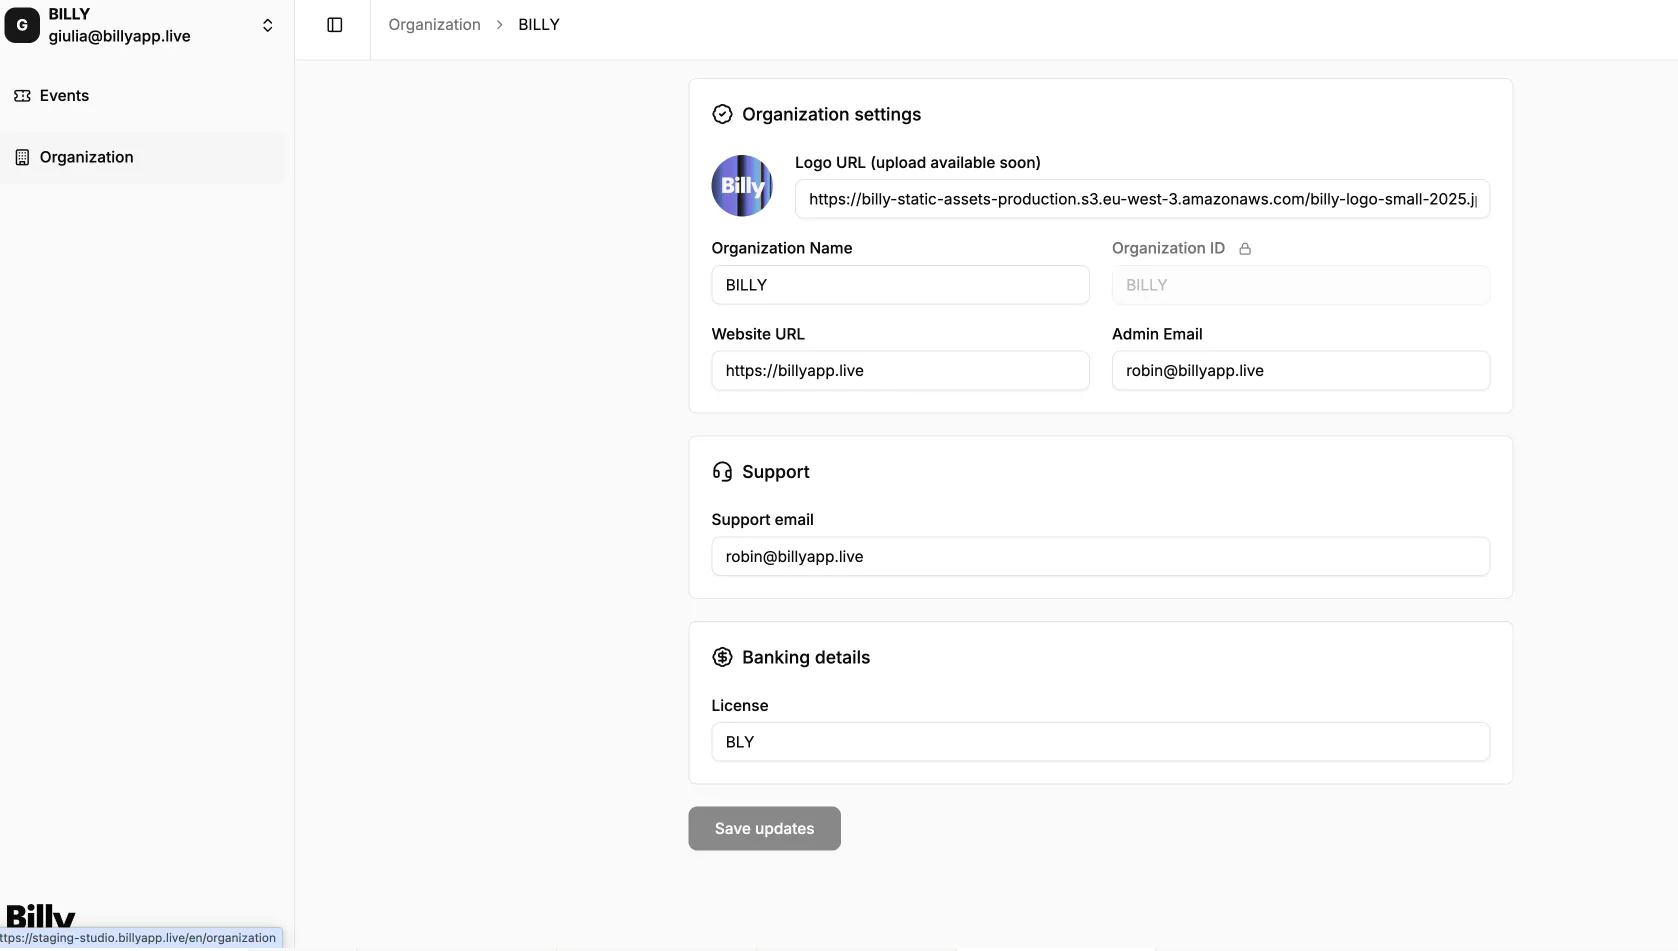
Task: Click the Organization Name label
Action: click(781, 248)
